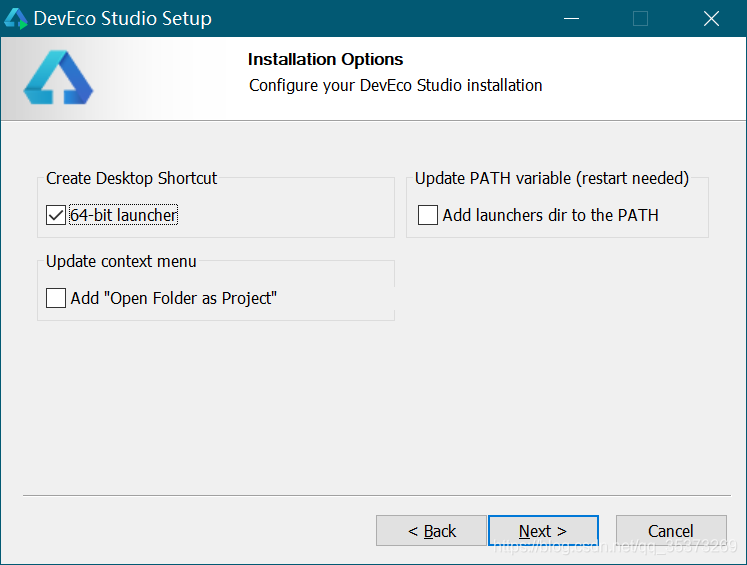Go to the Next installation step
This screenshot has height=565, width=747.
point(543,531)
